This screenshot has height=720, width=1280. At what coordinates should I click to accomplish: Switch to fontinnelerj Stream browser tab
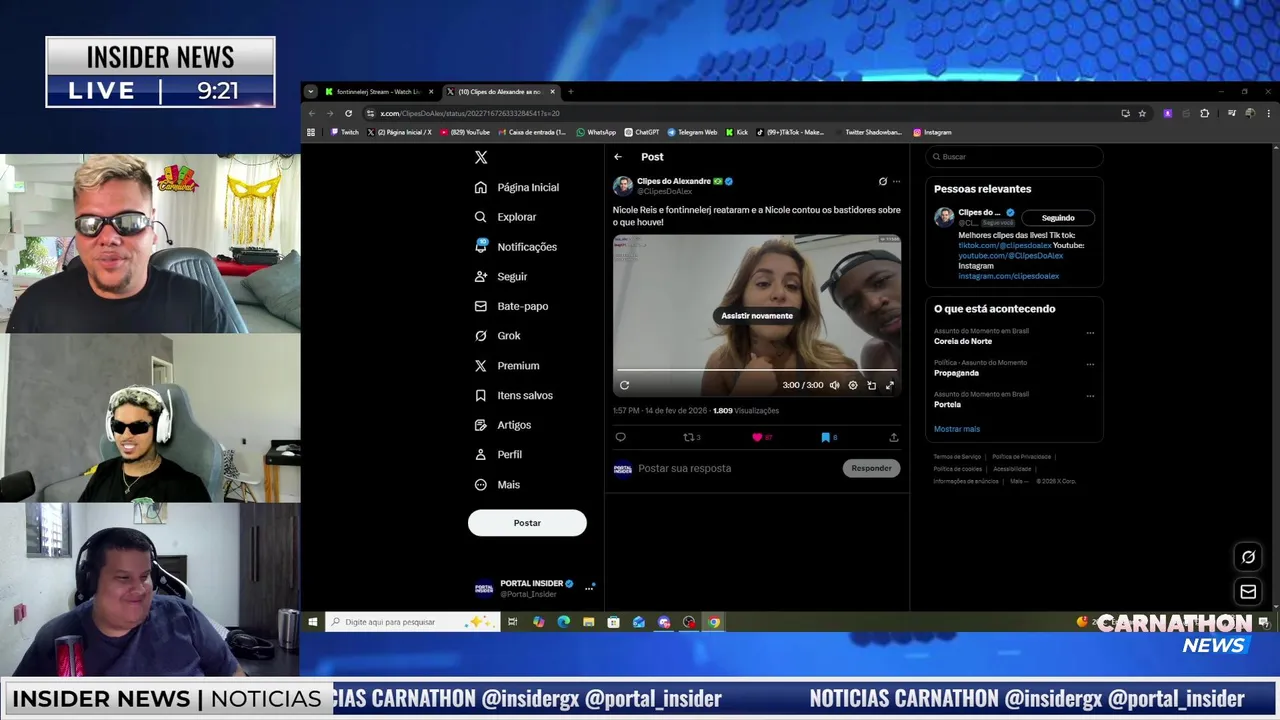click(378, 92)
